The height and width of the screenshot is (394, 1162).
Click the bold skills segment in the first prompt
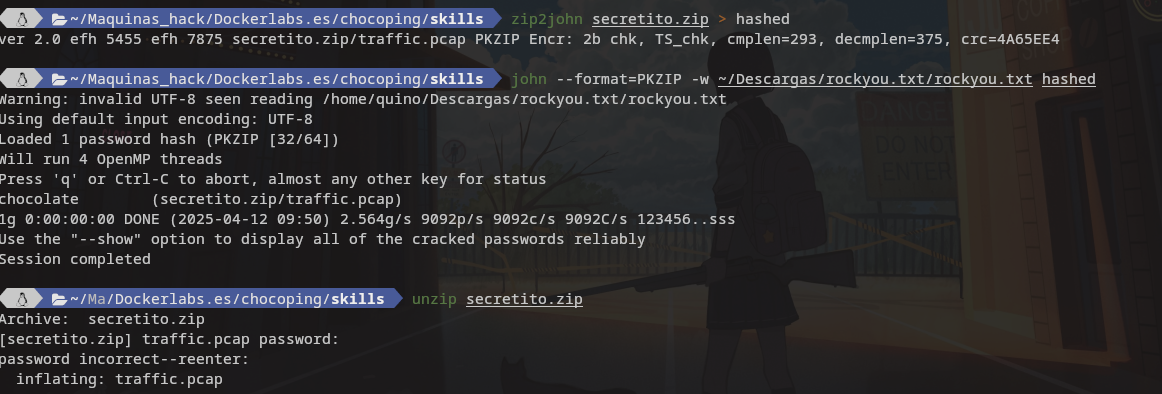456,19
